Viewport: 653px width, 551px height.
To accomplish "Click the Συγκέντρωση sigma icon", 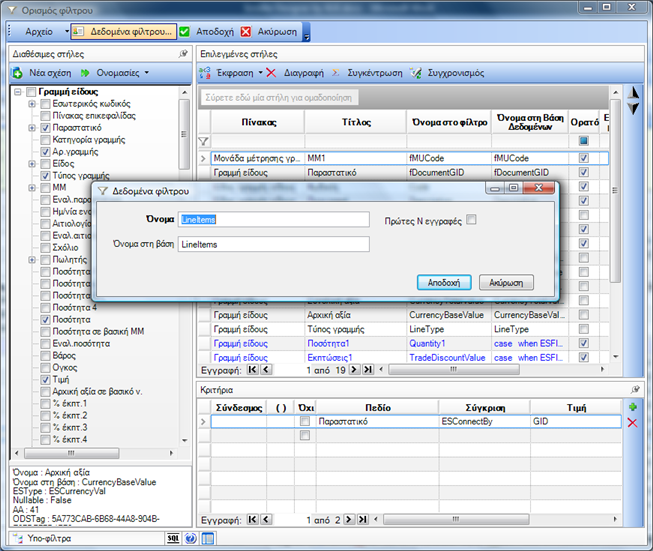I will tap(336, 73).
